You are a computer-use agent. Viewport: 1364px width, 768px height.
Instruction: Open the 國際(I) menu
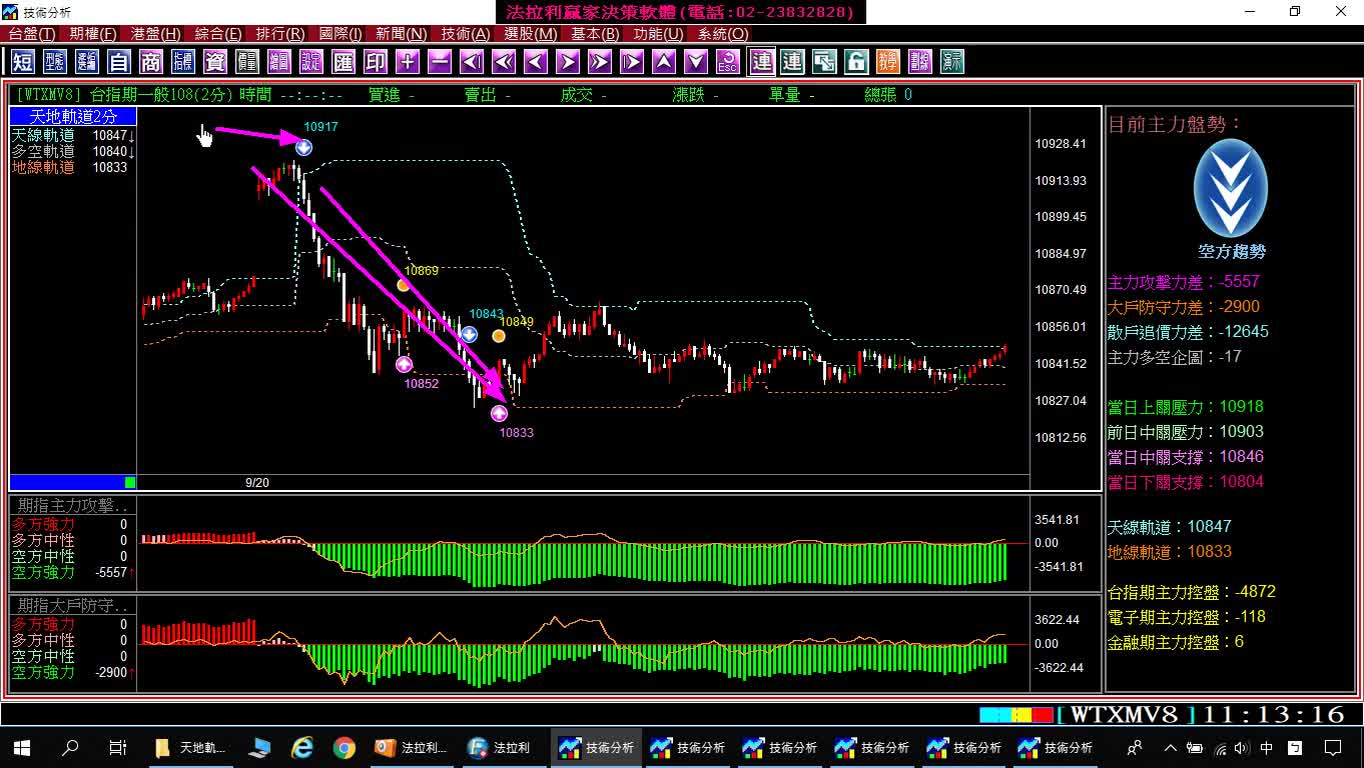[341, 34]
